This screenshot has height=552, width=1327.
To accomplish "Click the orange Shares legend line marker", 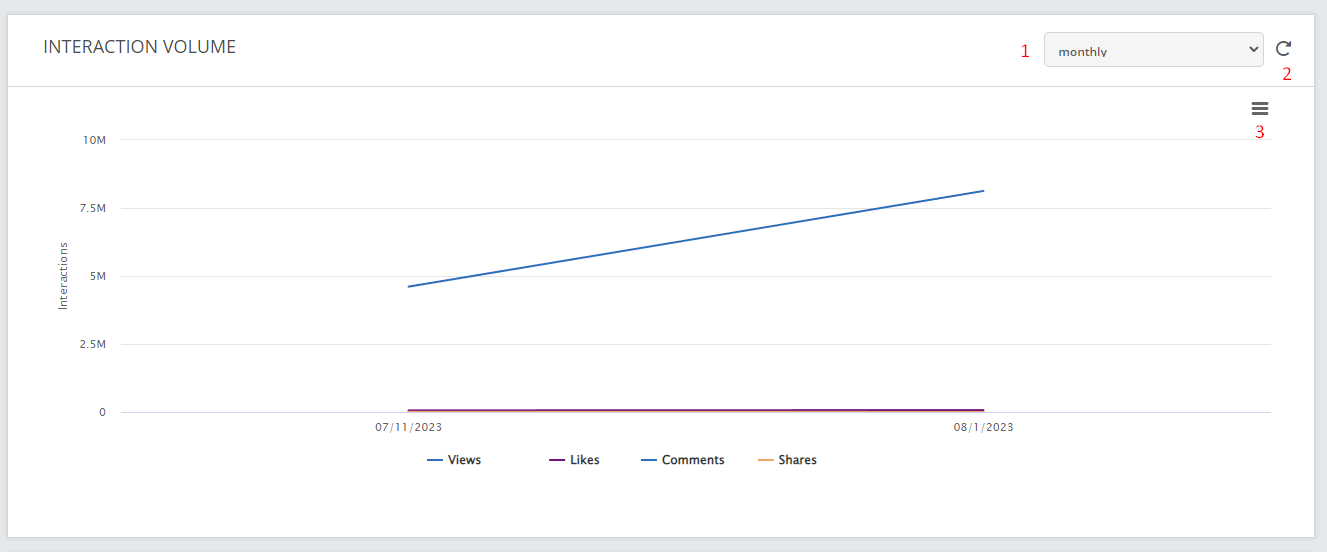I will [765, 460].
